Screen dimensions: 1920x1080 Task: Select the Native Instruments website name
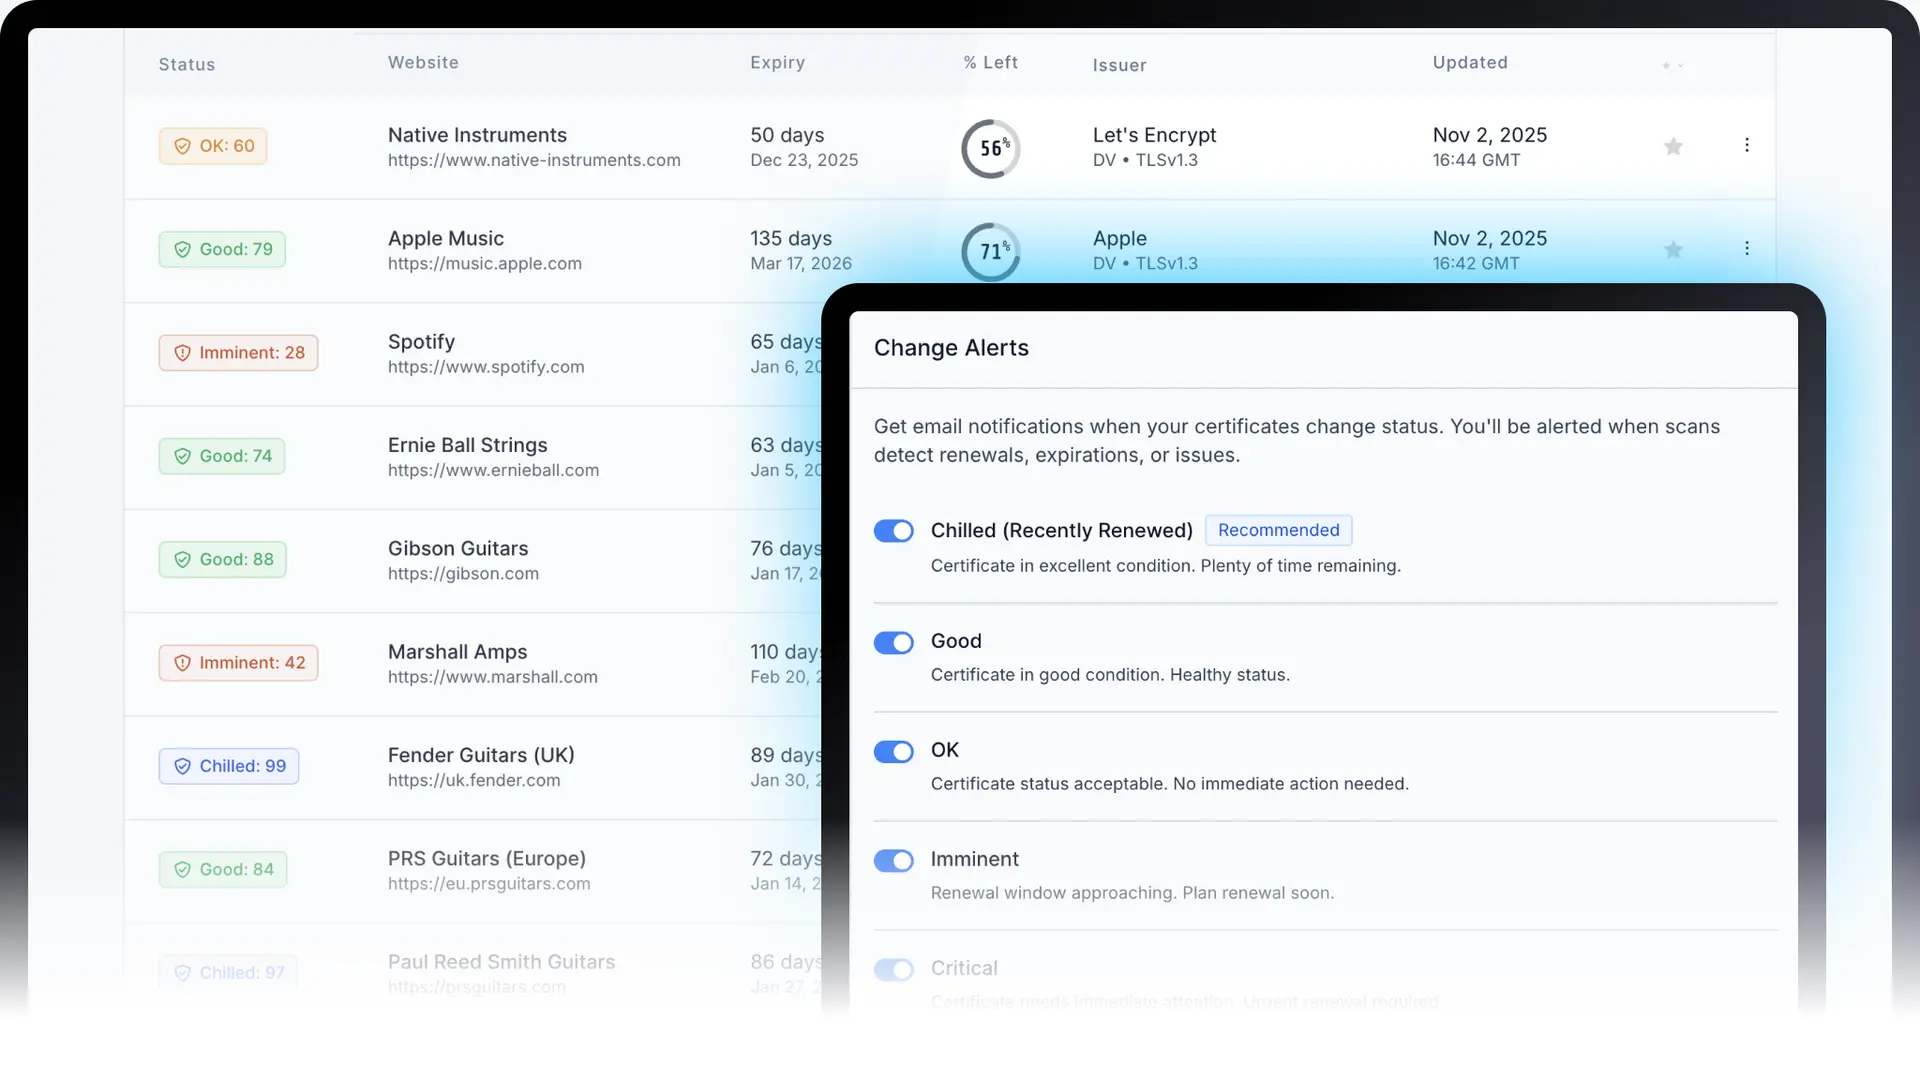coord(477,135)
